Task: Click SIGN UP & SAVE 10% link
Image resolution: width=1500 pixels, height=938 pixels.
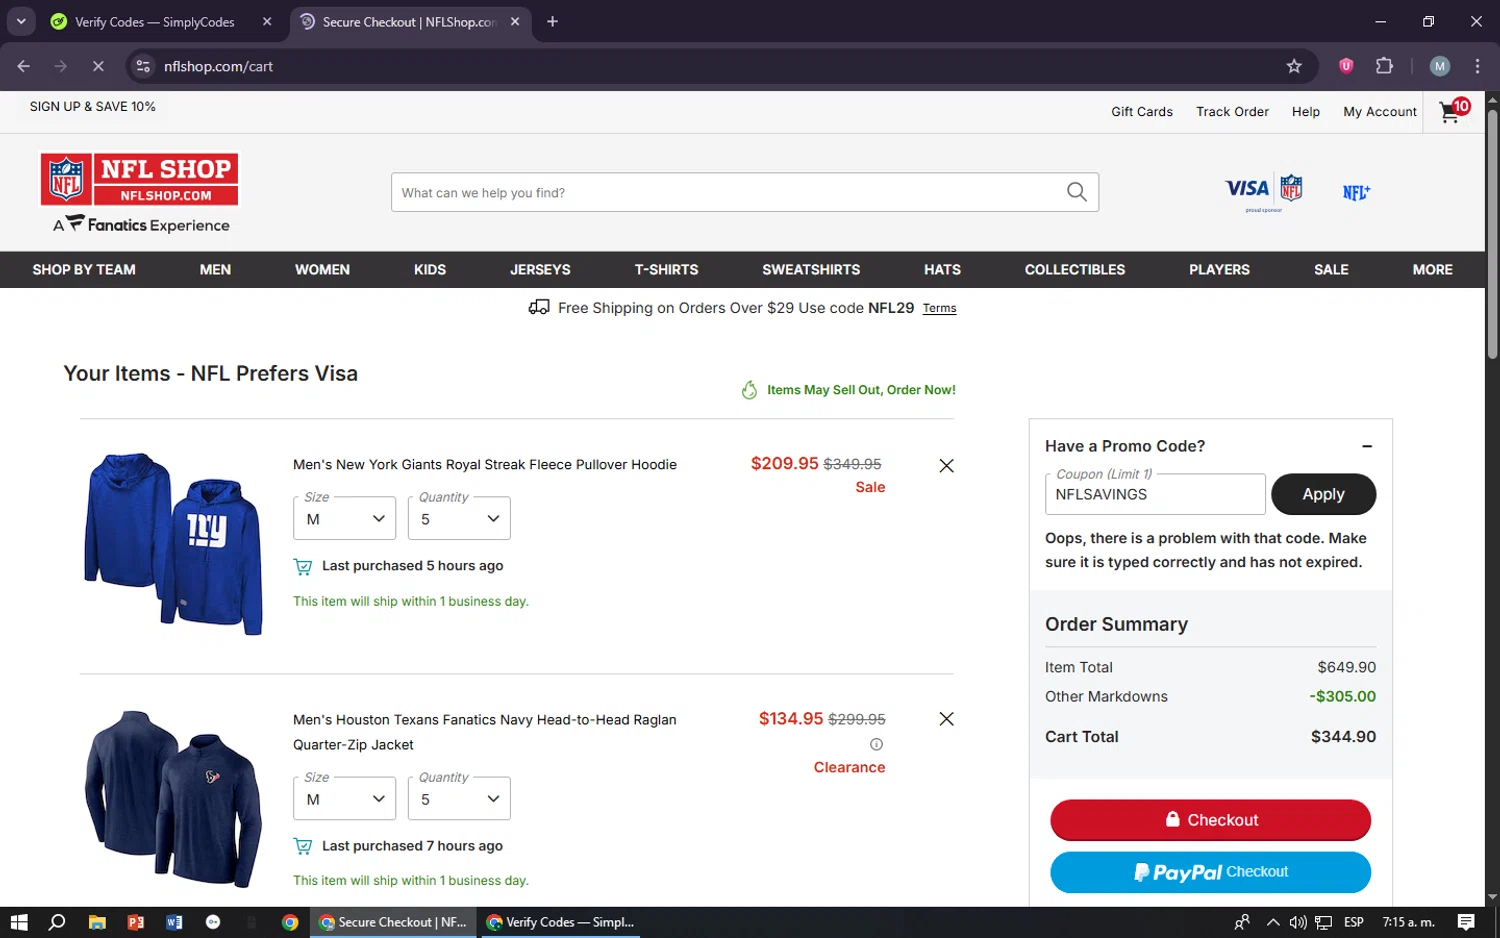Action: pos(92,106)
